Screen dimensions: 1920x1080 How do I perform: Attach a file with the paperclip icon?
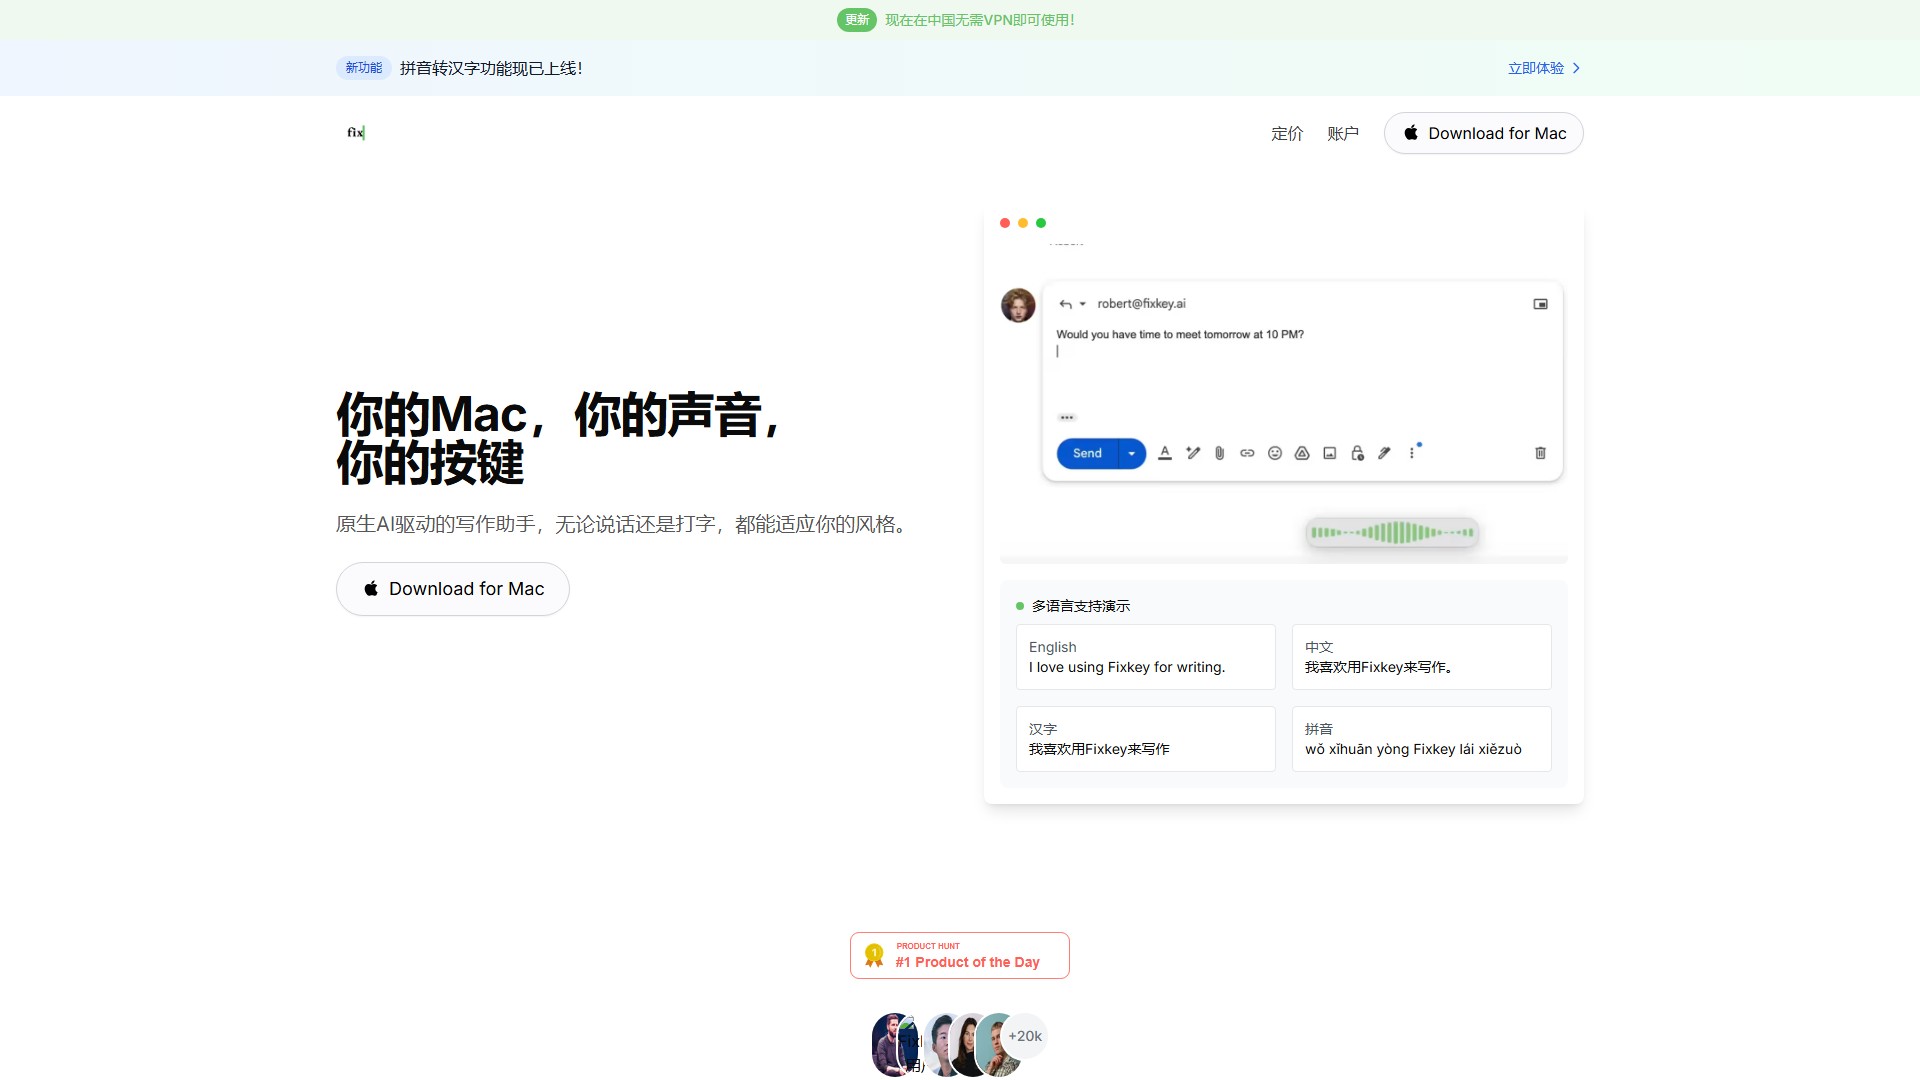tap(1220, 454)
